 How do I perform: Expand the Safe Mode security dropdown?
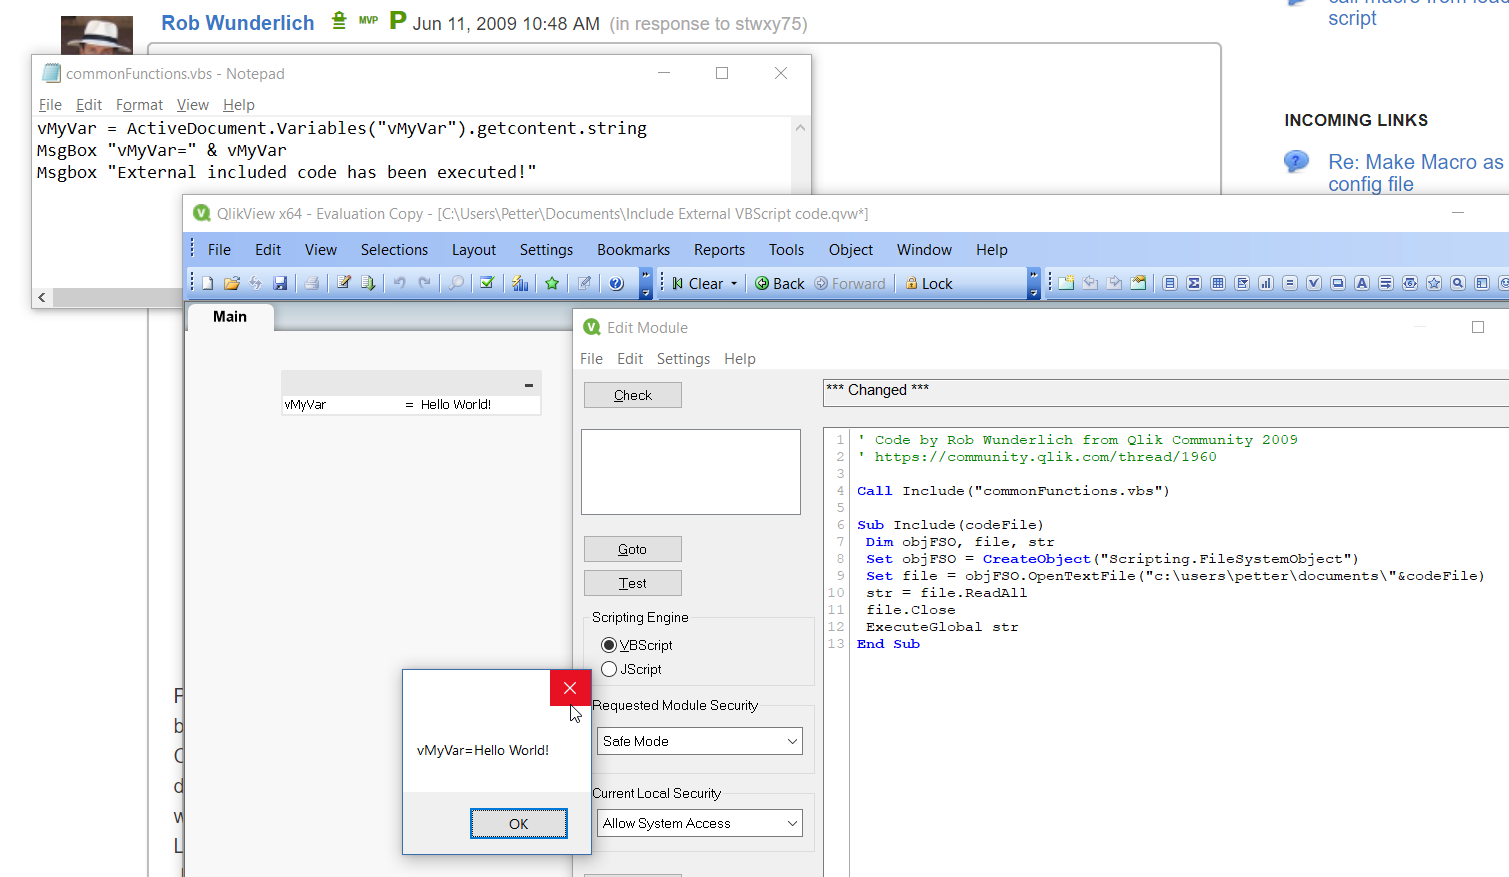coord(792,741)
